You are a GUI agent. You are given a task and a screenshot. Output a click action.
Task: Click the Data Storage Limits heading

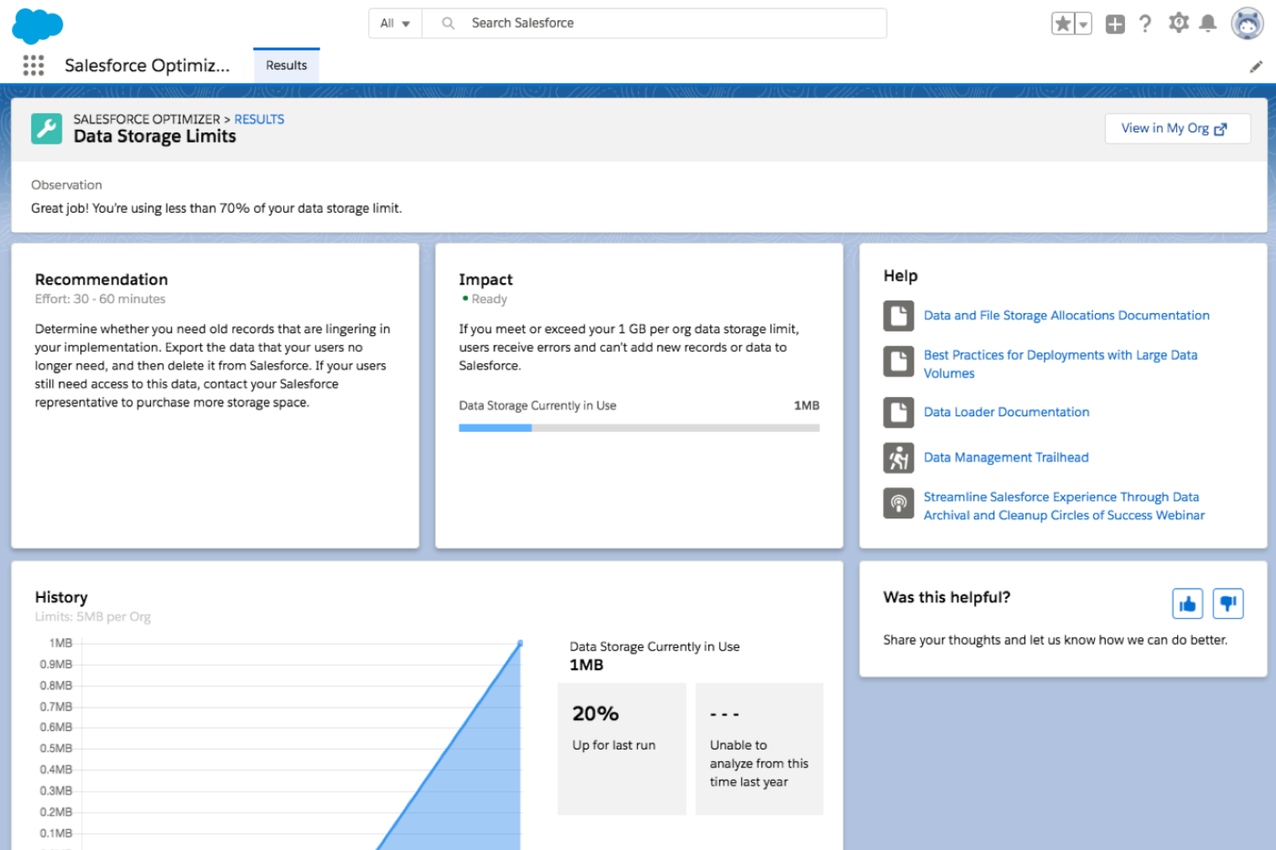tap(155, 137)
